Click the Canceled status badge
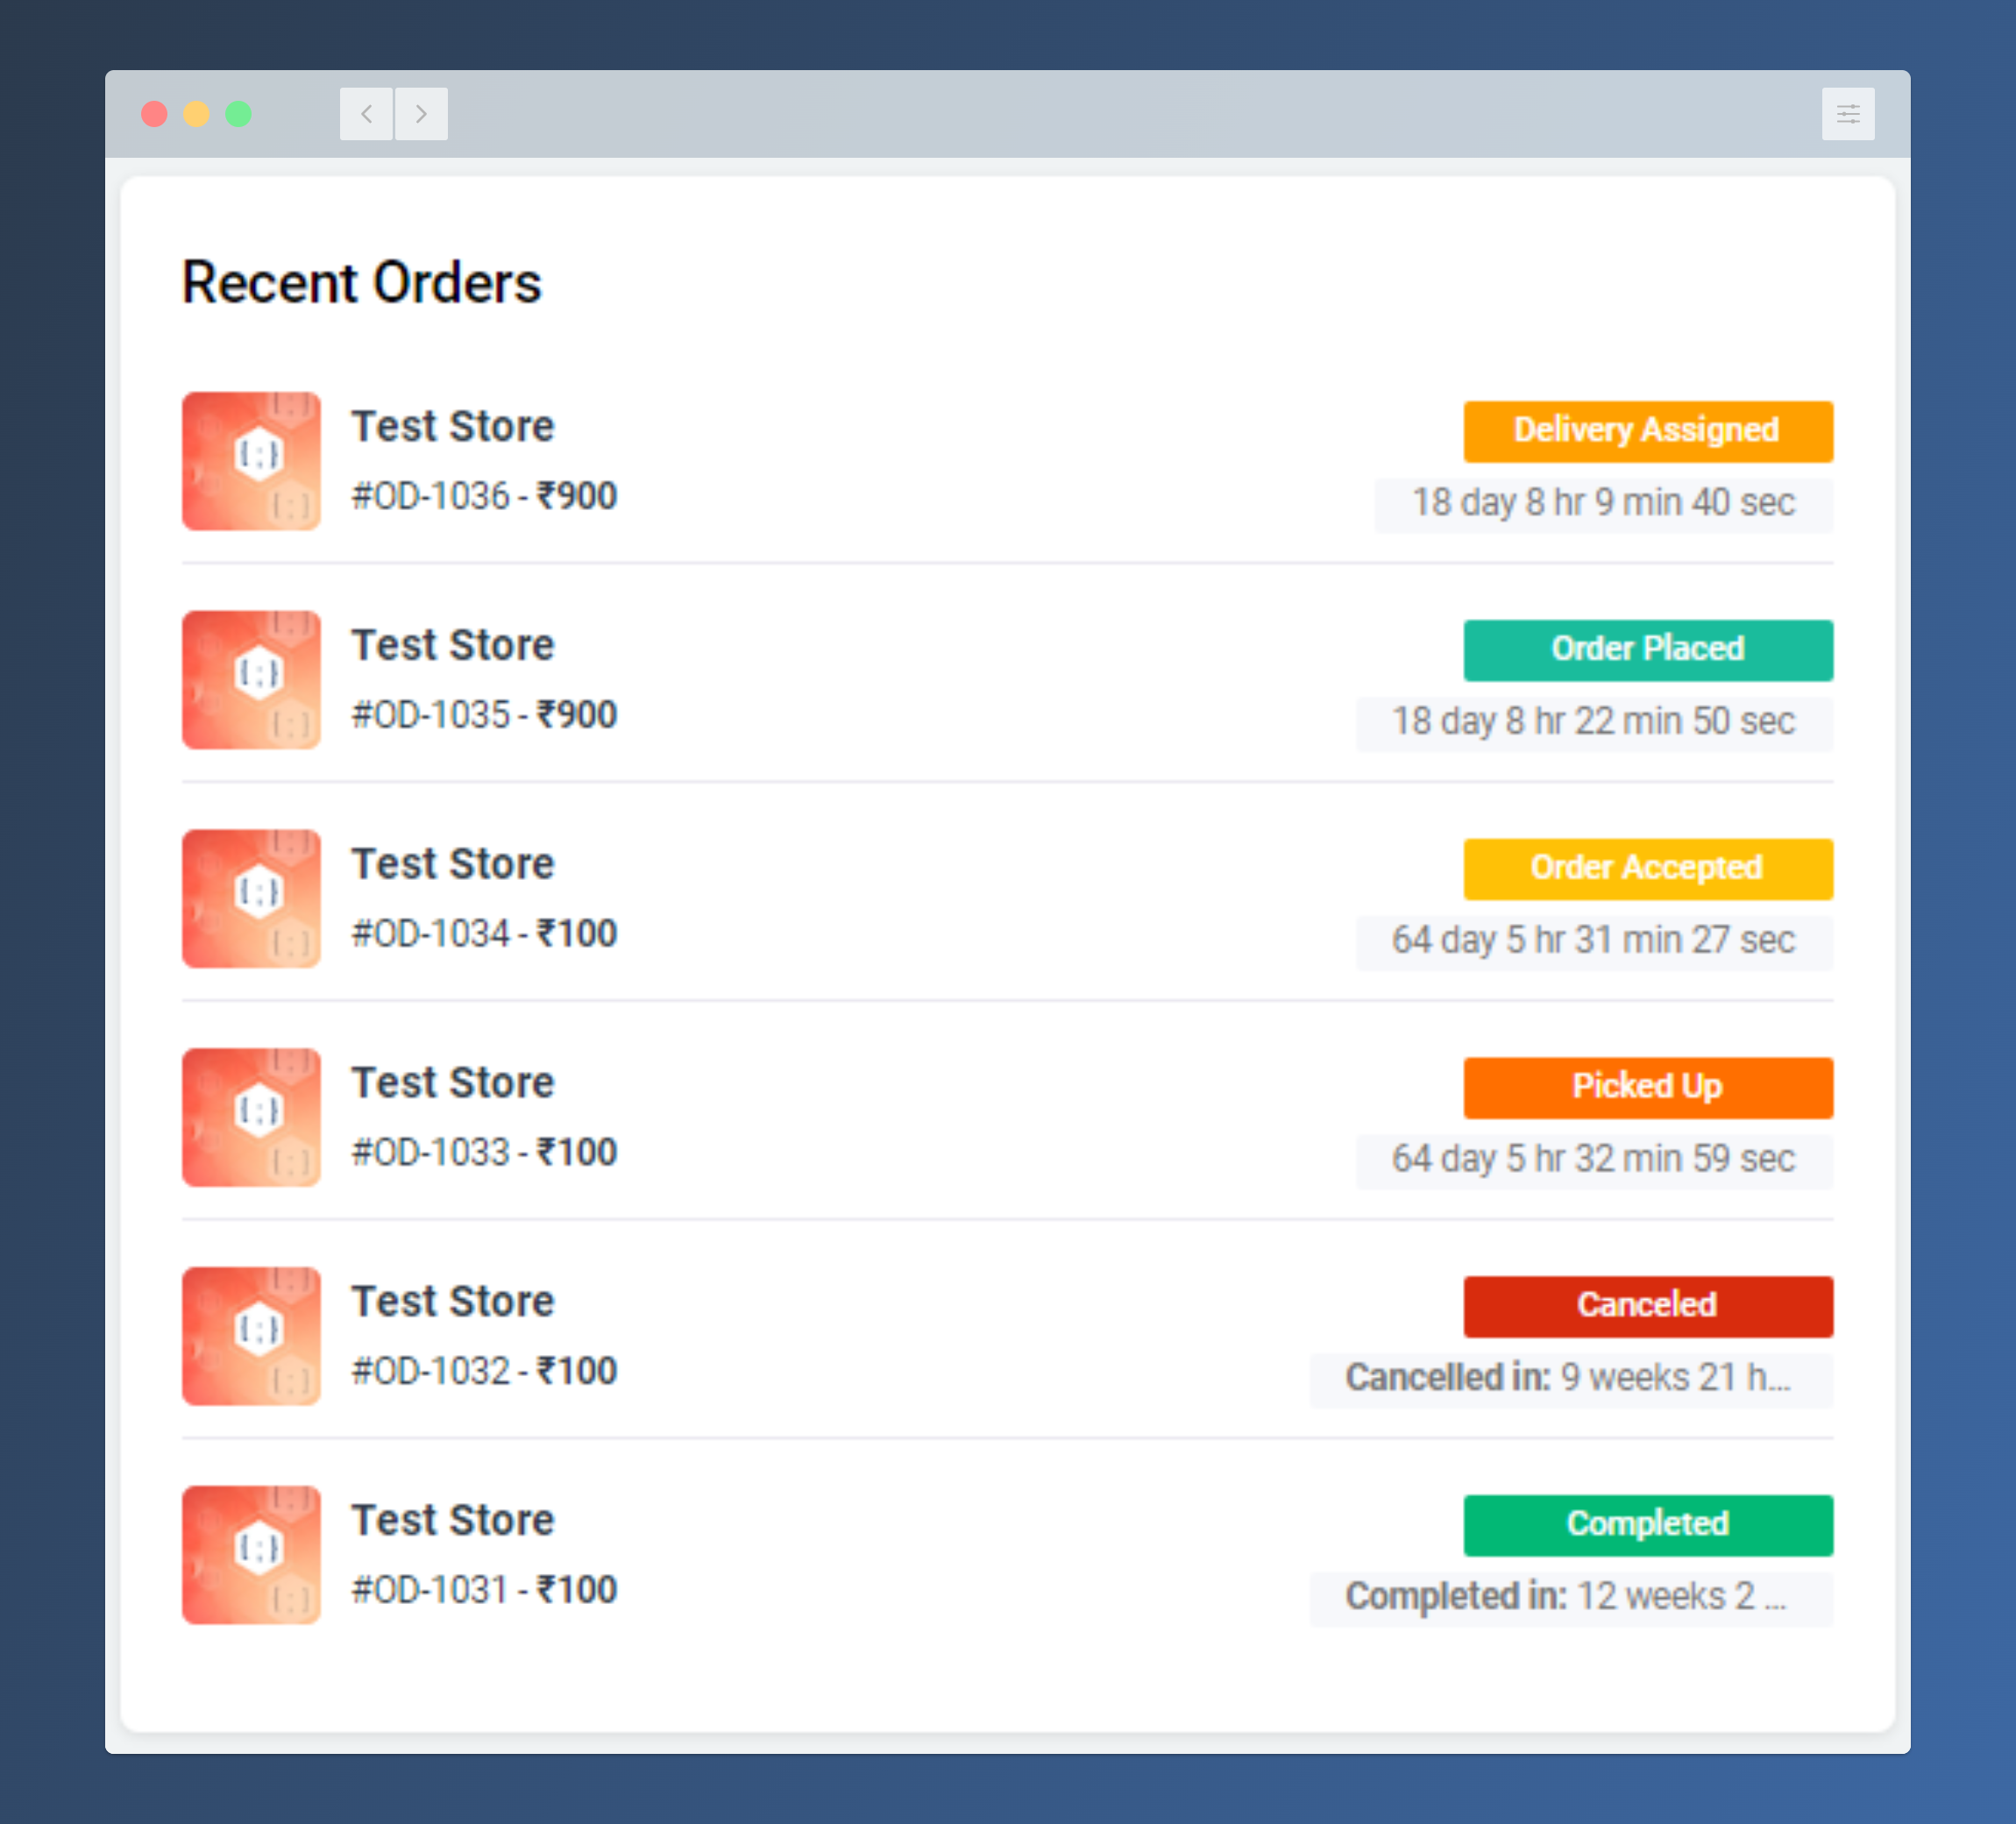Screen dimensions: 2016x1824 coord(1648,1306)
